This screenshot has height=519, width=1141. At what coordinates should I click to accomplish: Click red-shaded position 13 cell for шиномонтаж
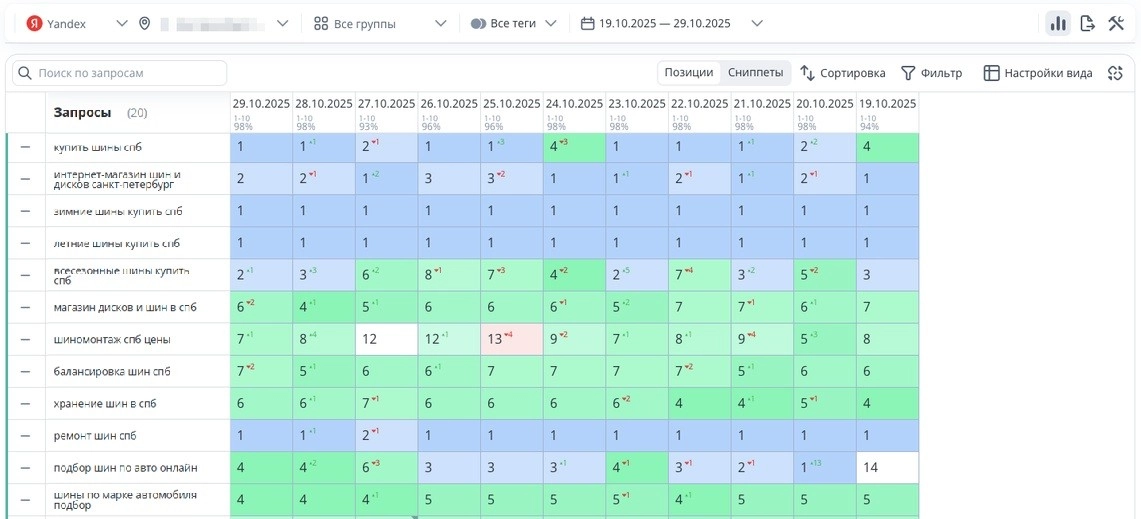[512, 339]
